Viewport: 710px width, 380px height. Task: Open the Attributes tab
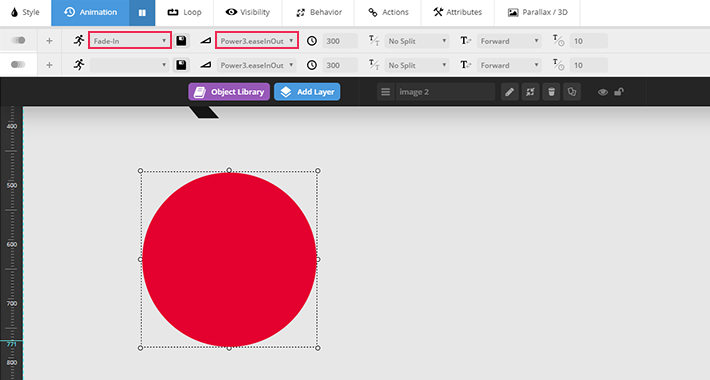[x=458, y=12]
